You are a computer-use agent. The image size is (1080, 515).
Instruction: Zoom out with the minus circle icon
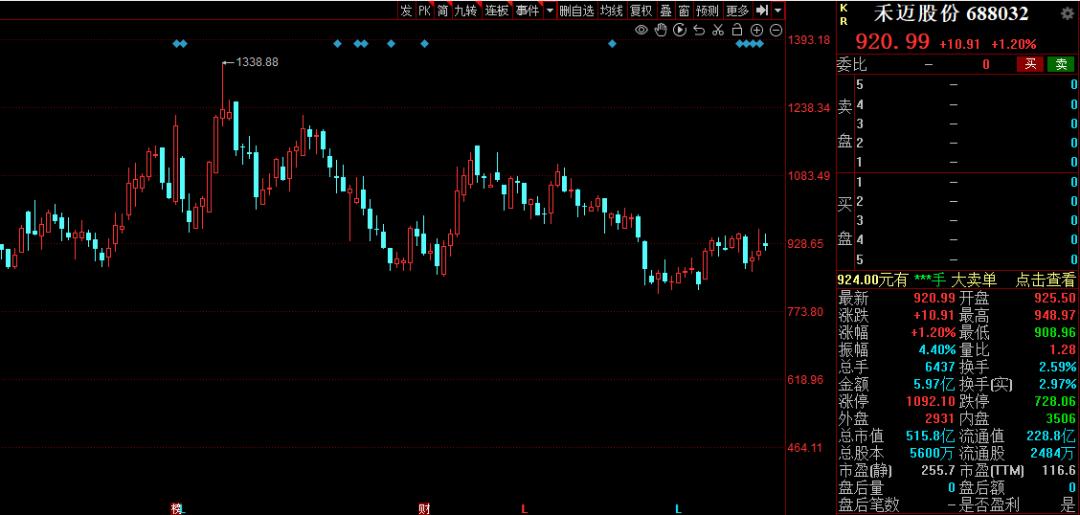(776, 30)
